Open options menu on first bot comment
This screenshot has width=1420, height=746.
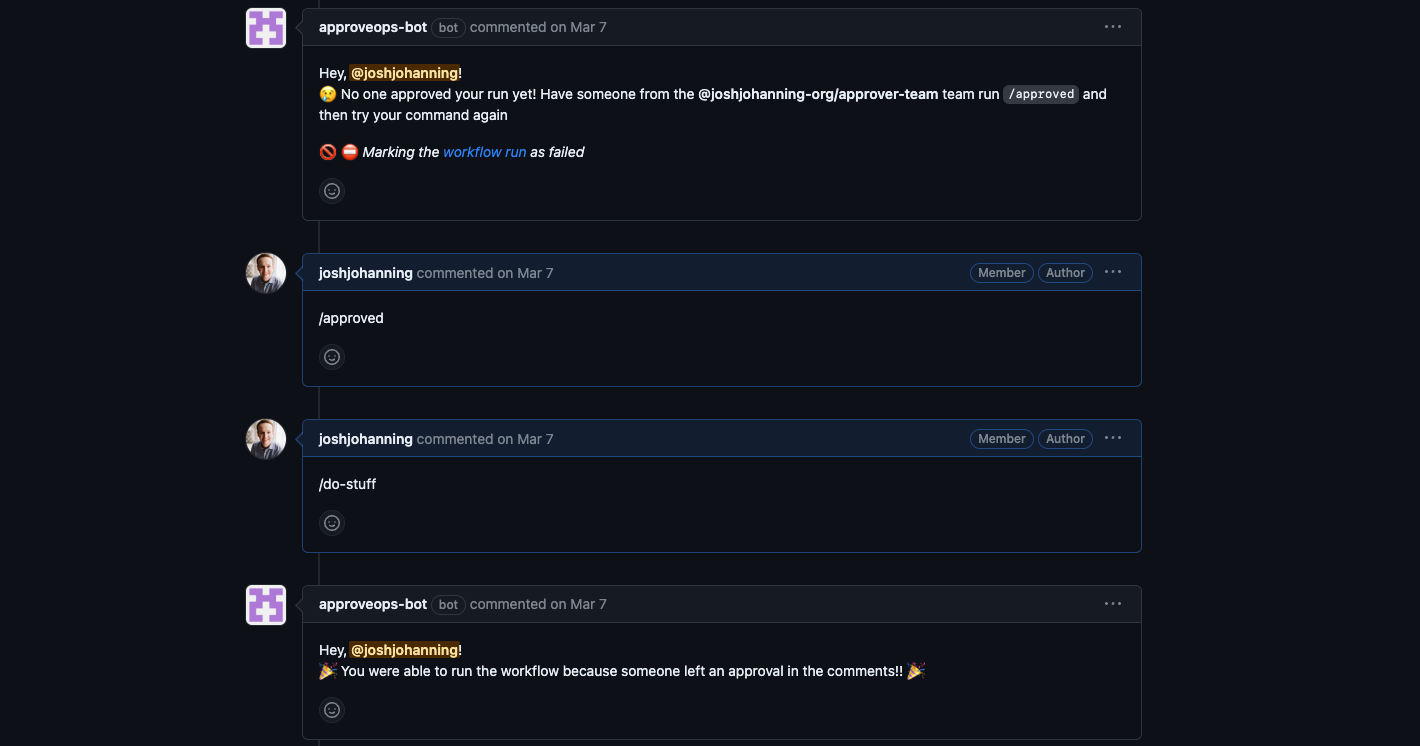click(x=1113, y=27)
